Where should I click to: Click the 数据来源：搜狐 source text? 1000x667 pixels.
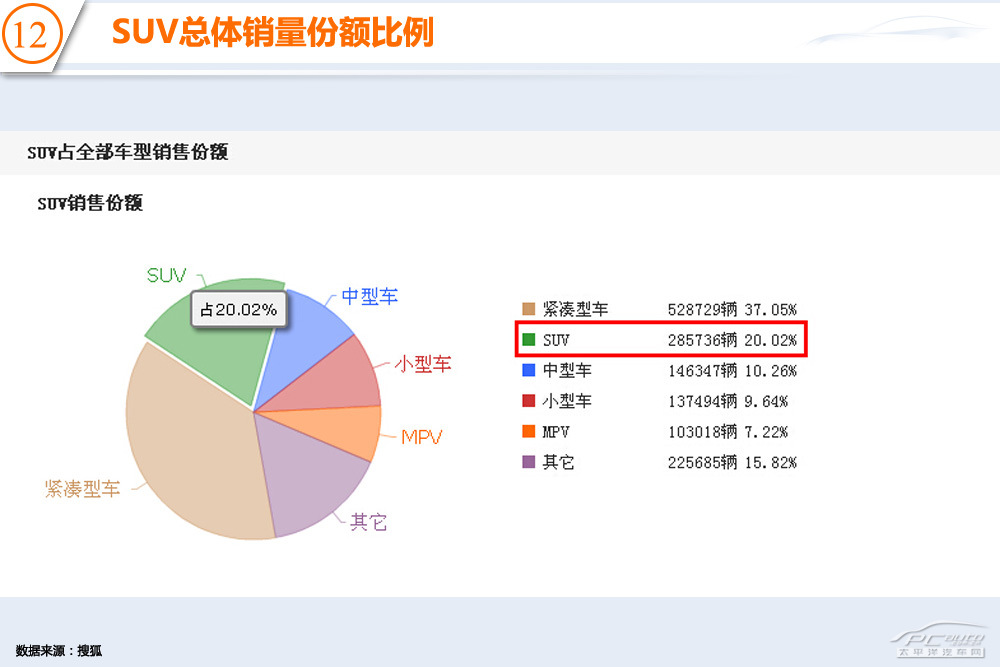pyautogui.click(x=59, y=651)
